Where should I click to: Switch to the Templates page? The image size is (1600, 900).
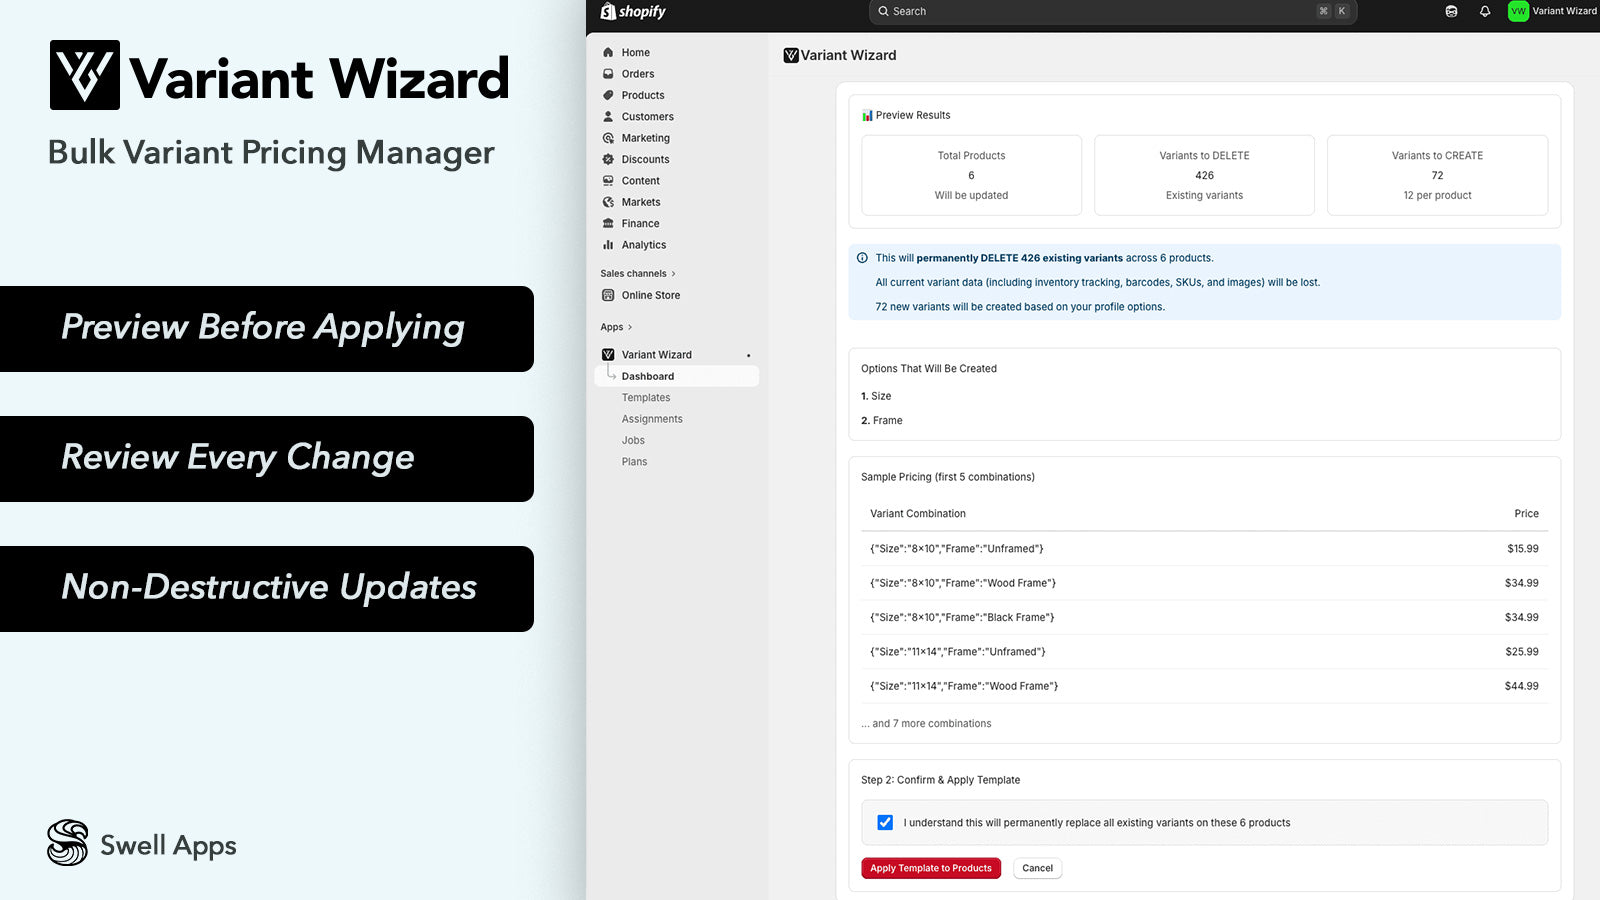[645, 397]
